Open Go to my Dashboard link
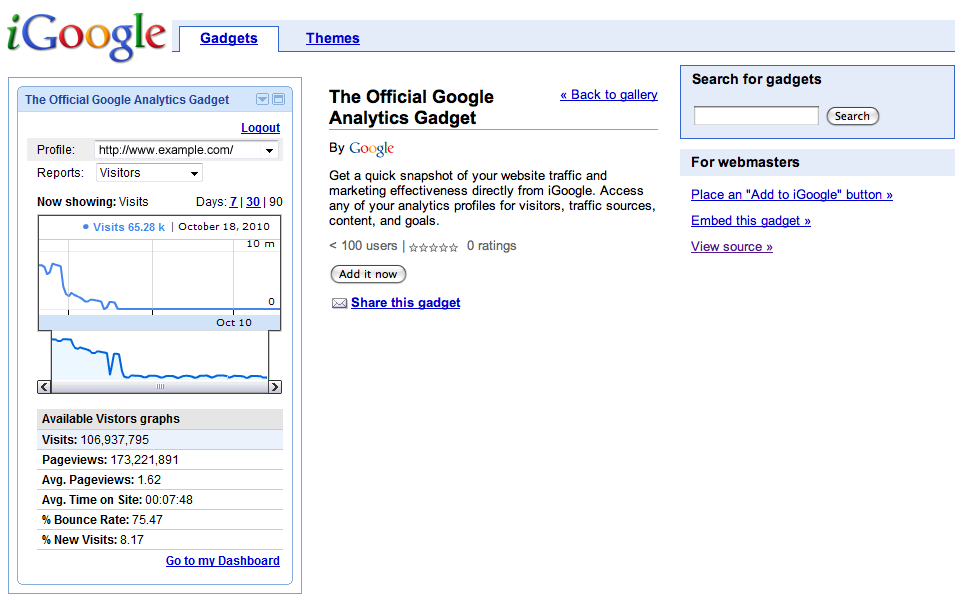This screenshot has height=602, width=963. click(x=222, y=561)
